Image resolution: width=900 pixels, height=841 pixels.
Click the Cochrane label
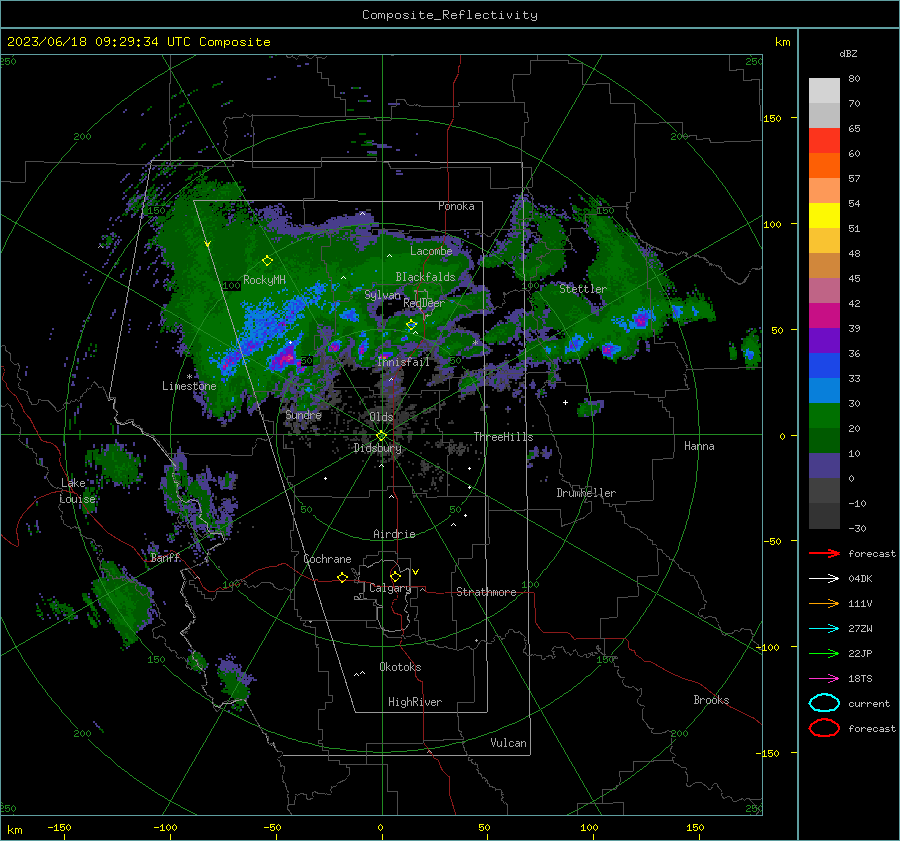(327, 559)
